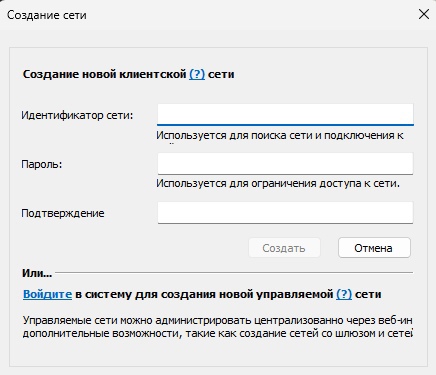436x375 pixels.
Task: Click the Создание сети title bar text
Action: 47,15
